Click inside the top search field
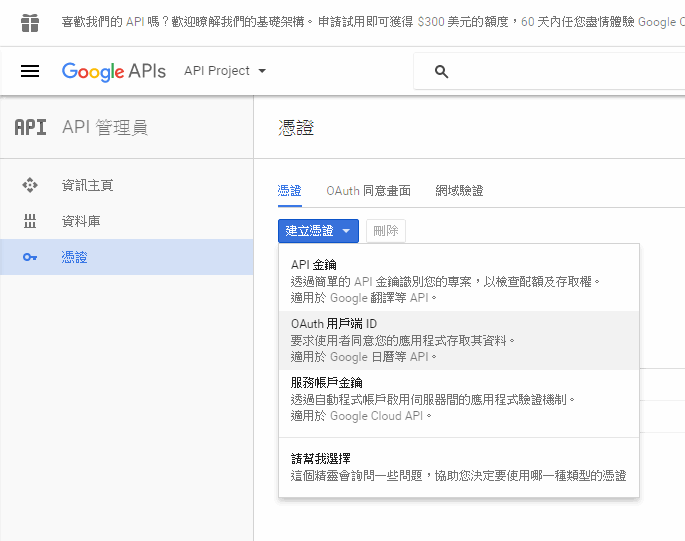The width and height of the screenshot is (685, 541). click(560, 72)
